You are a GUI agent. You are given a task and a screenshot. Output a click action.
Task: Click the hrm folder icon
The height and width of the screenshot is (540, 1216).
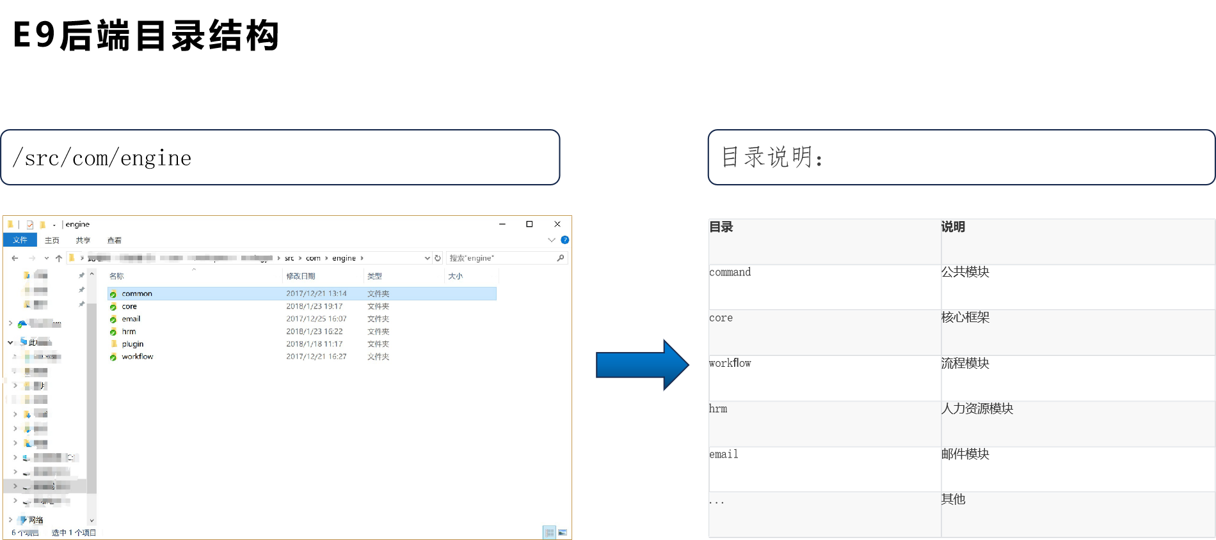point(113,331)
